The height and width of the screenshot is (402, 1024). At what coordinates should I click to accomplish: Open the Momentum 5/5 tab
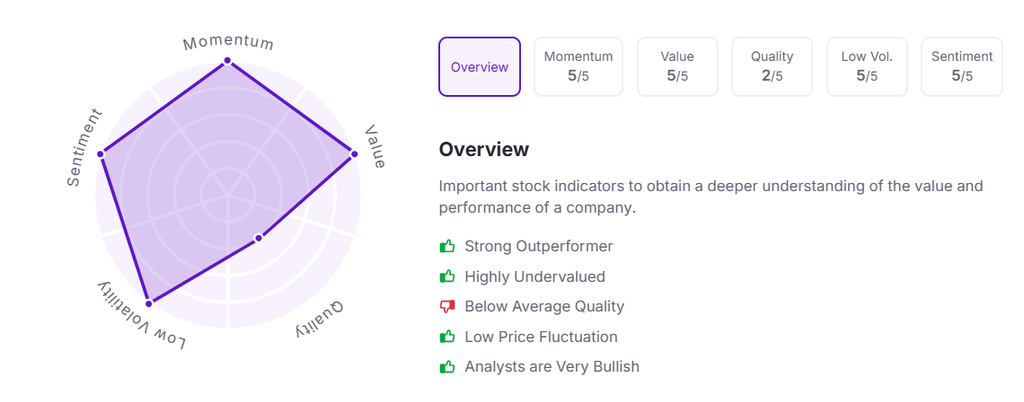coord(578,67)
